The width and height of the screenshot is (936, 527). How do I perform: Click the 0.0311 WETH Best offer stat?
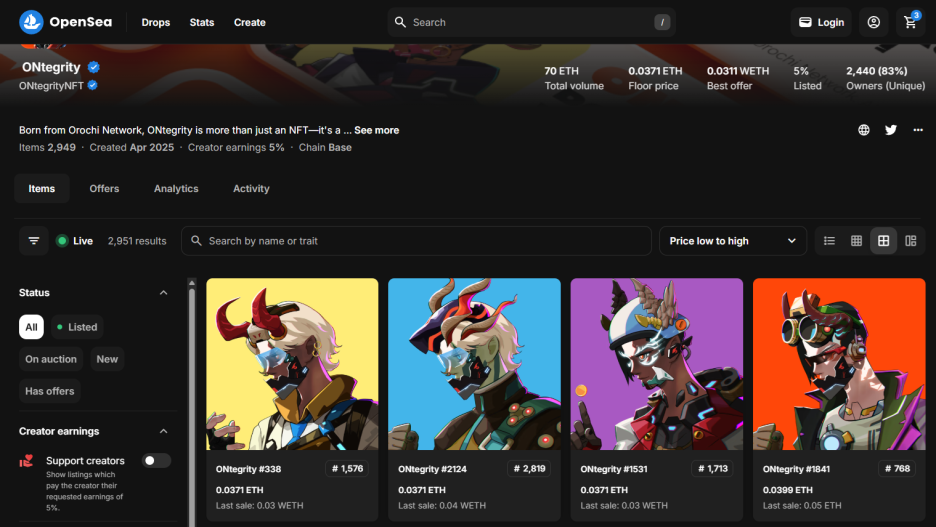click(738, 78)
